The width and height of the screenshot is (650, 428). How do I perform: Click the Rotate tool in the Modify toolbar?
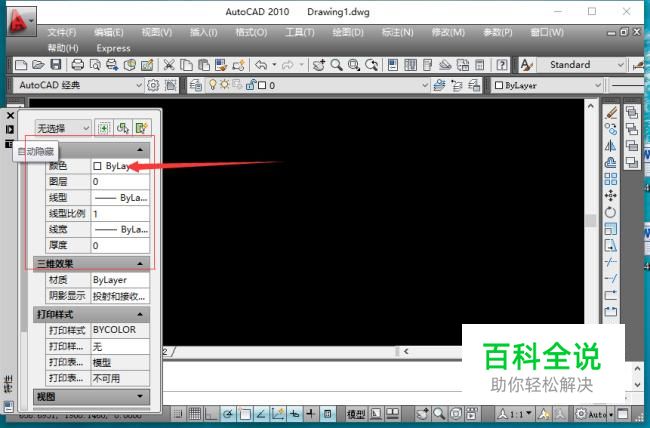click(611, 212)
